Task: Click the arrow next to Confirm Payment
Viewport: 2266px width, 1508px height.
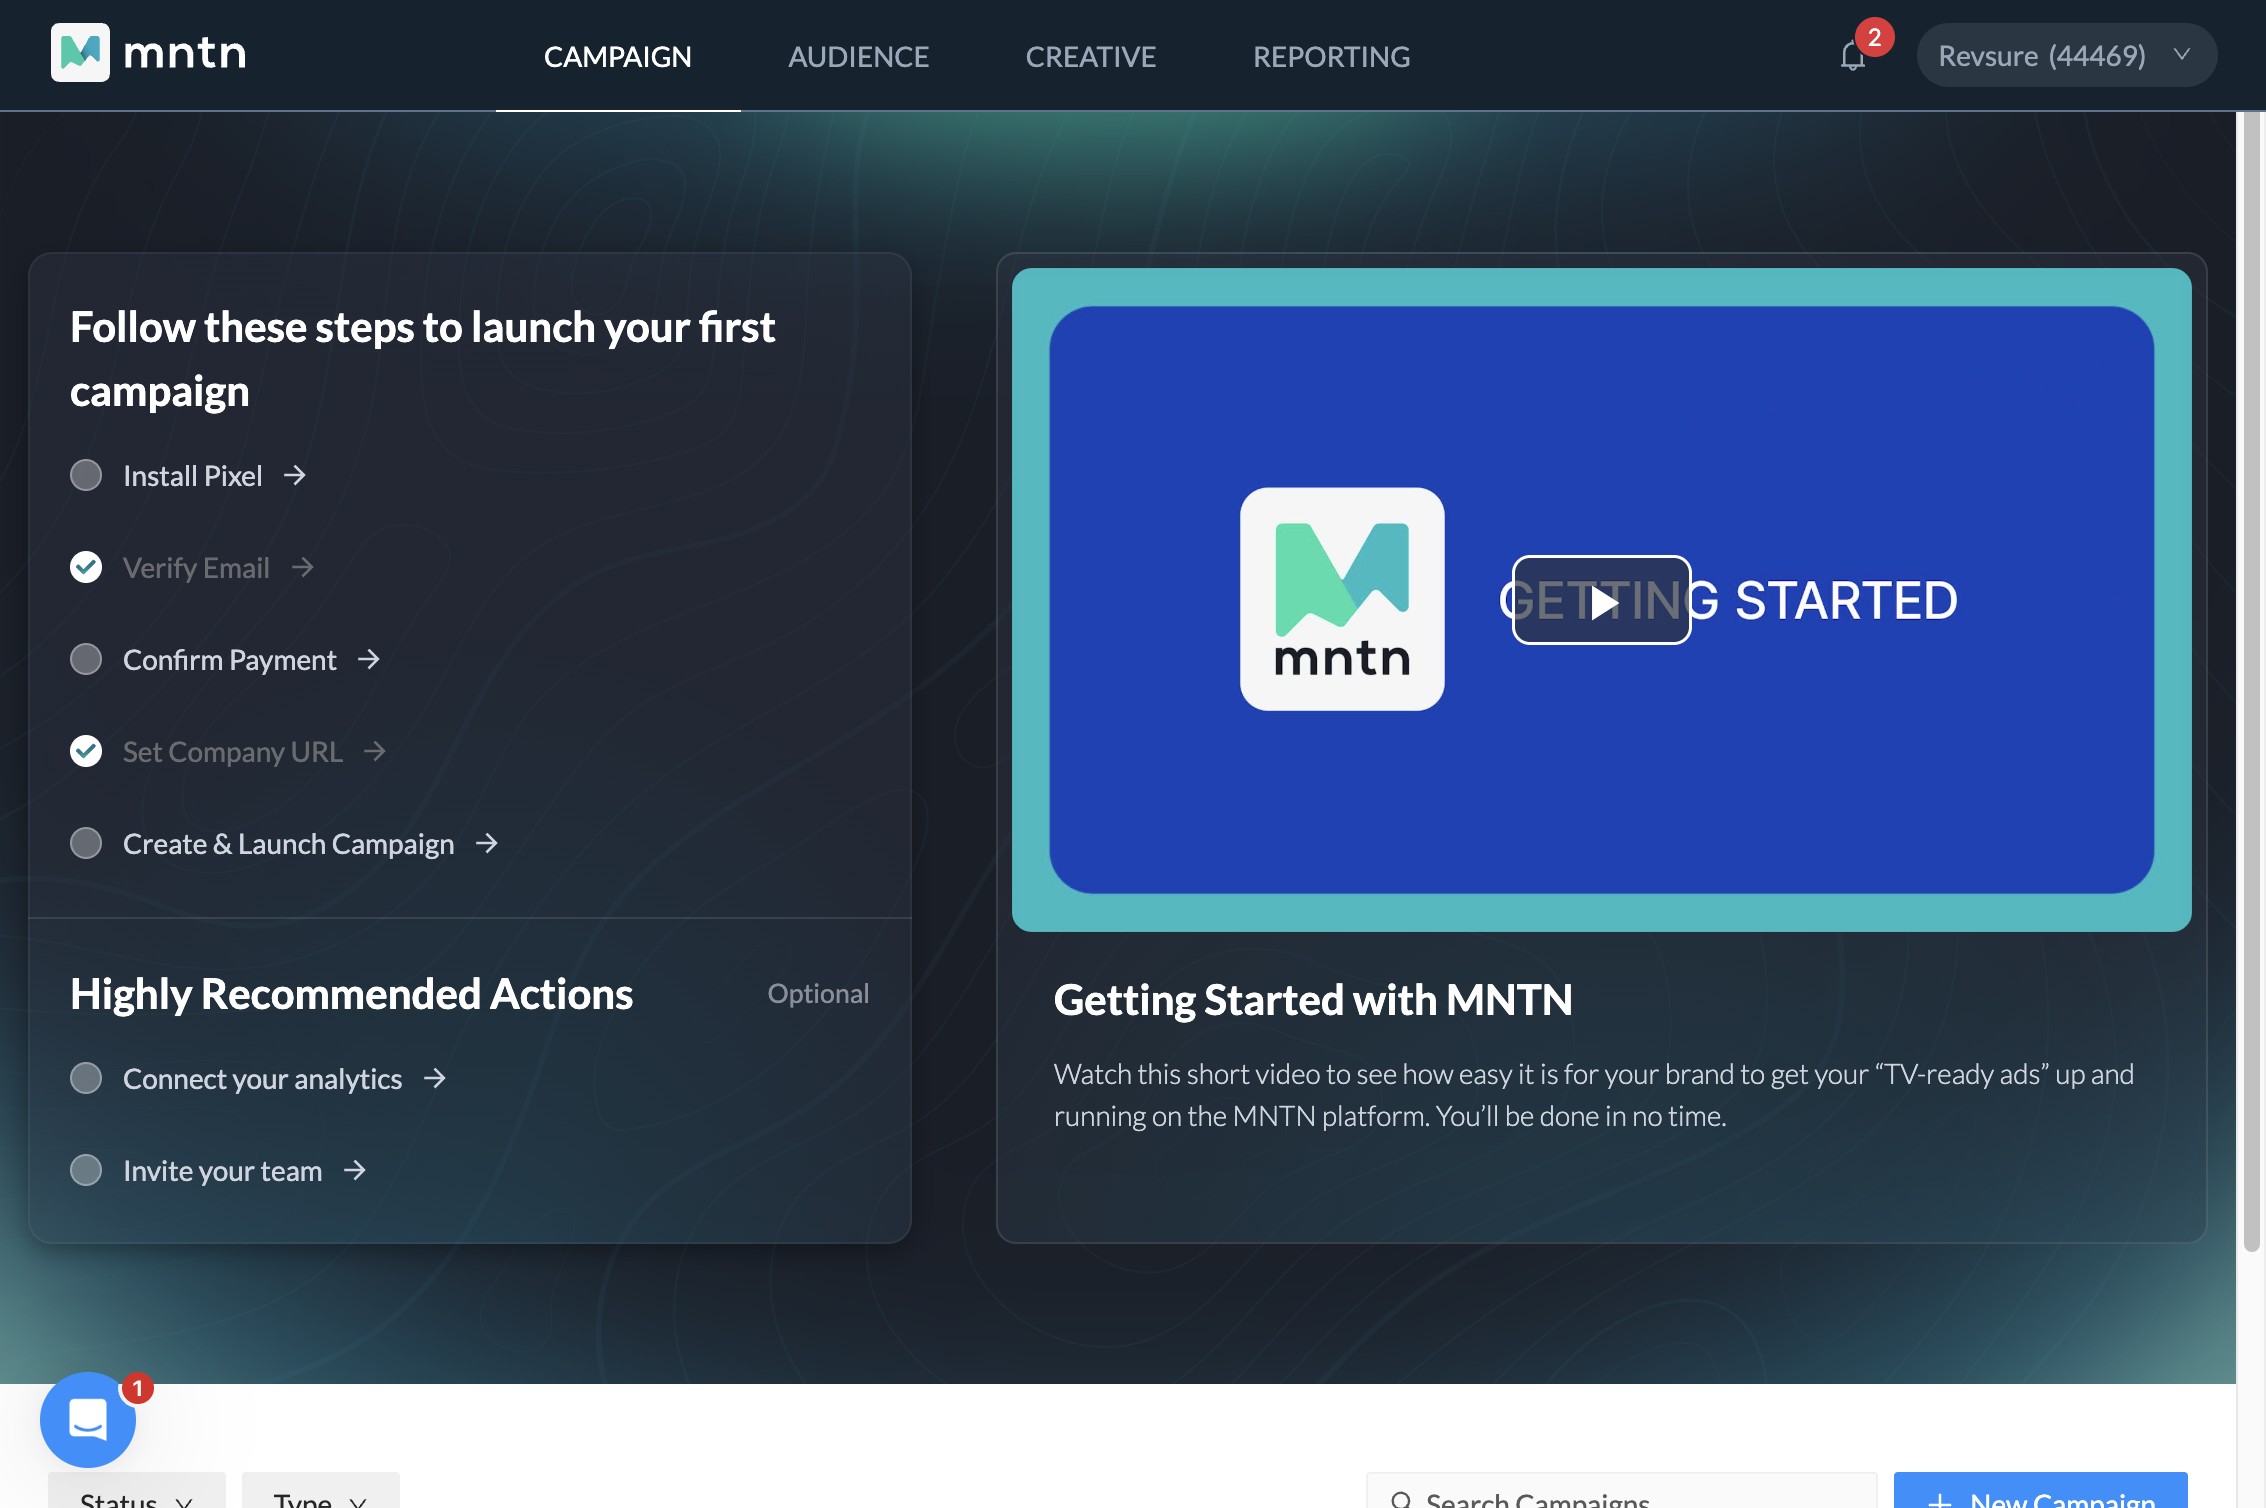Action: point(369,659)
